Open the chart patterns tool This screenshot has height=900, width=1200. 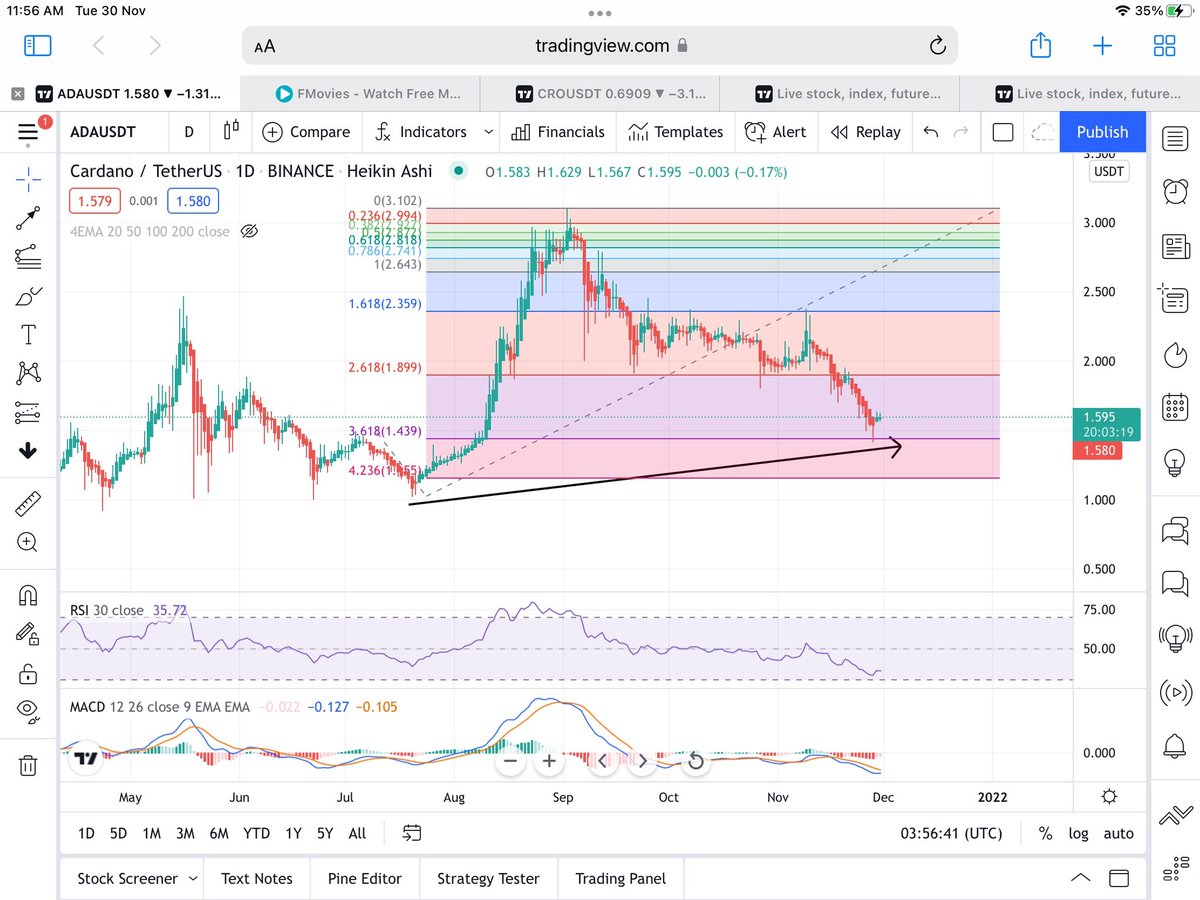(x=28, y=373)
